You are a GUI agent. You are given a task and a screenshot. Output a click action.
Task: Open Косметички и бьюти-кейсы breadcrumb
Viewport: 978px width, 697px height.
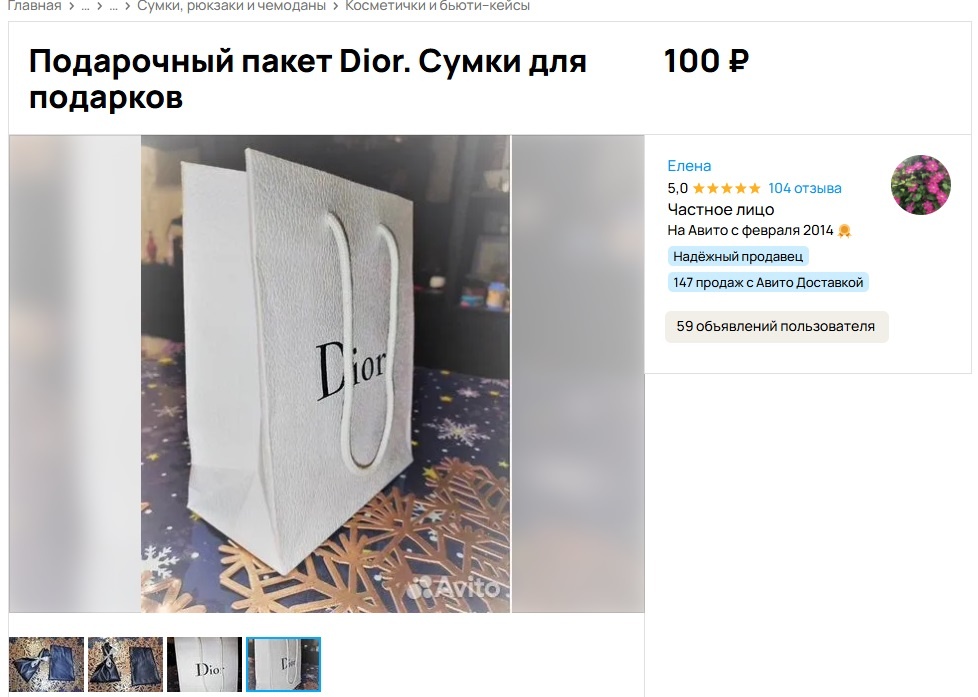coord(437,6)
